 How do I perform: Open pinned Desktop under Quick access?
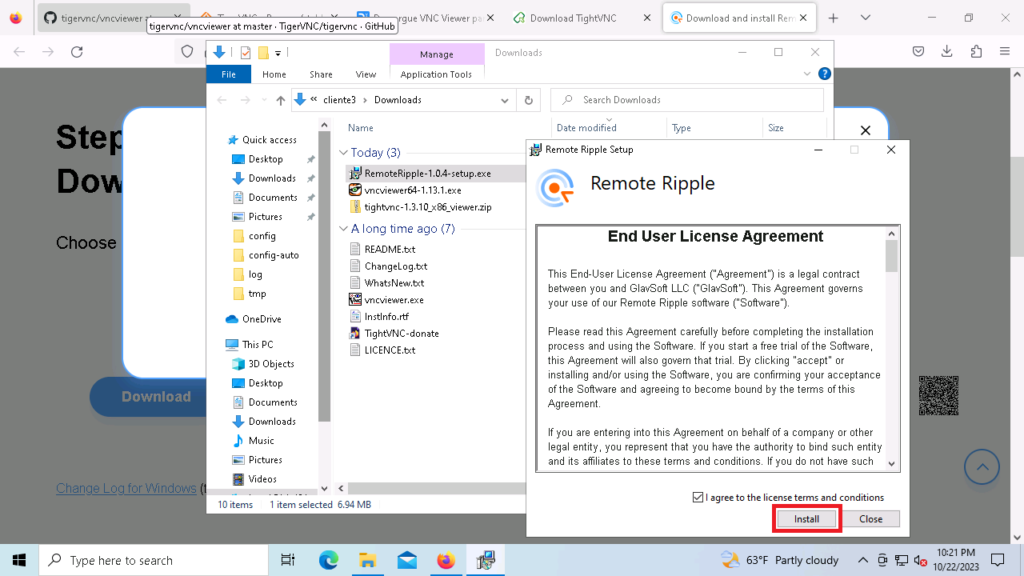[x=265, y=159]
